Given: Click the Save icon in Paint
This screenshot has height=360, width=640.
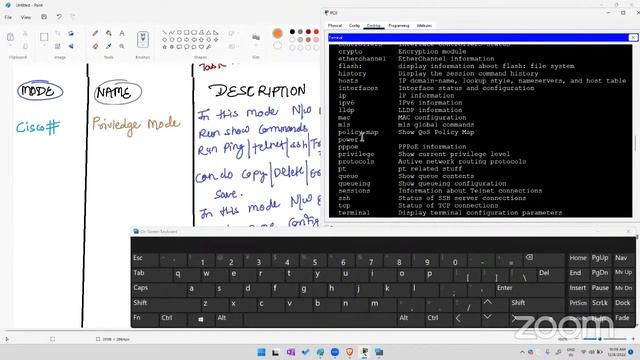Looking at the screenshot, I should pos(44,17).
